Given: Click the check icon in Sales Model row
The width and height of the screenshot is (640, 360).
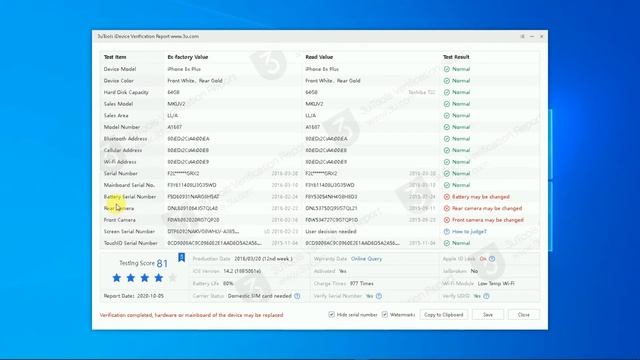Looking at the screenshot, I should [x=447, y=104].
